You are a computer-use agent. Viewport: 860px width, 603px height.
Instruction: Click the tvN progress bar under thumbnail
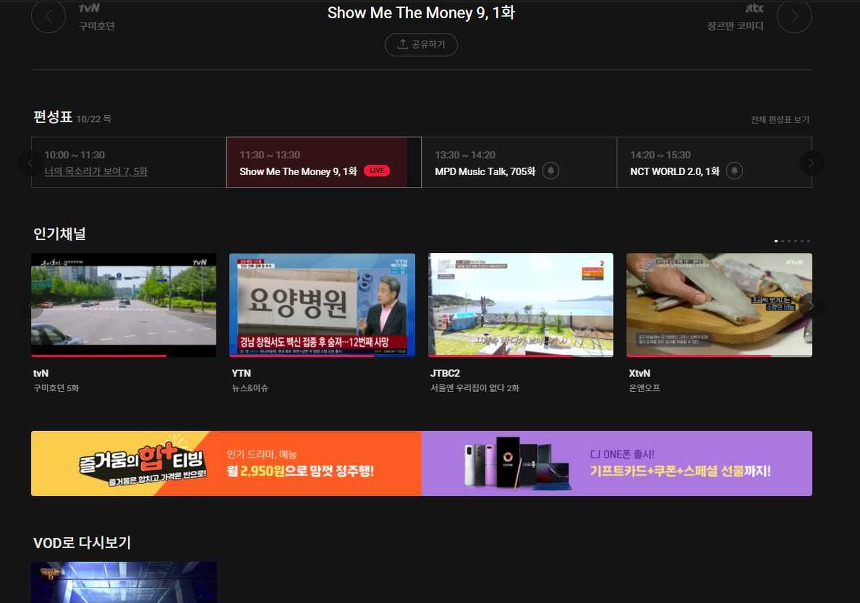tap(124, 356)
